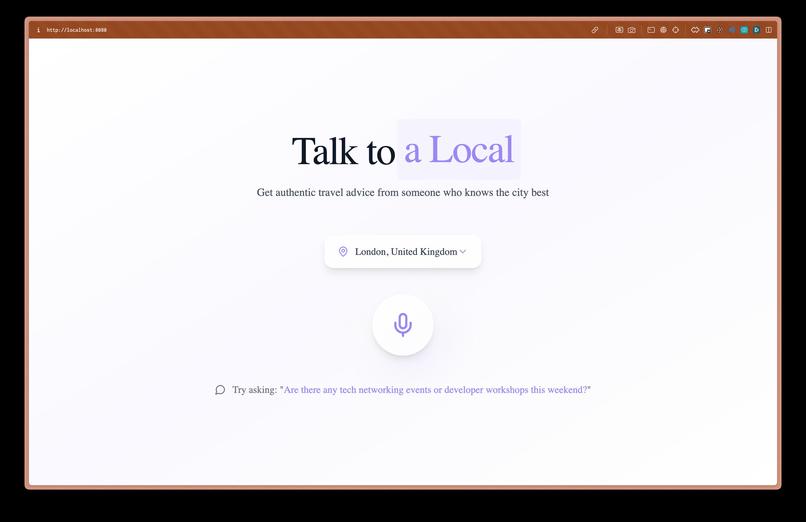The image size is (806, 522).
Task: Click the crosshair target icon in the toolbar
Action: (675, 30)
